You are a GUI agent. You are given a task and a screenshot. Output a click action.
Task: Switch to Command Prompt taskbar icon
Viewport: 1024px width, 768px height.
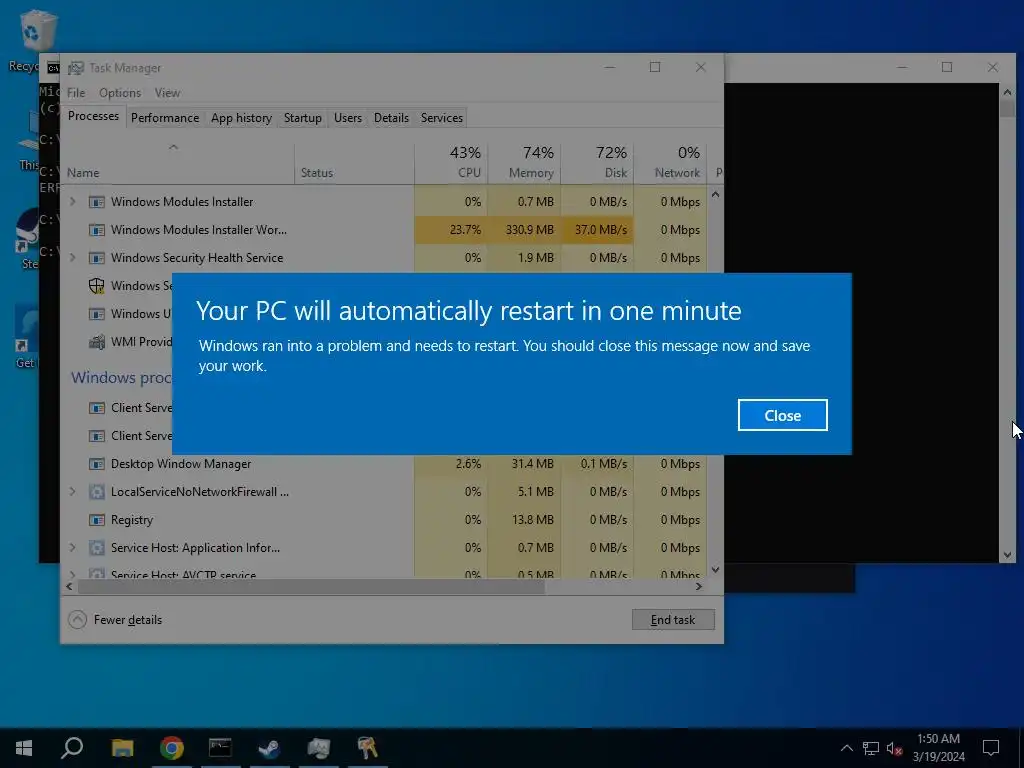click(220, 748)
